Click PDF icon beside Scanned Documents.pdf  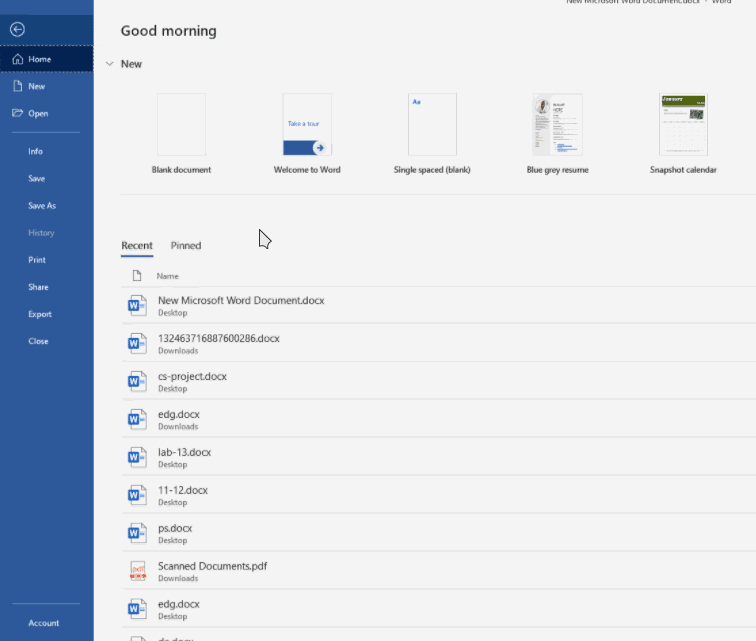pyautogui.click(x=138, y=571)
